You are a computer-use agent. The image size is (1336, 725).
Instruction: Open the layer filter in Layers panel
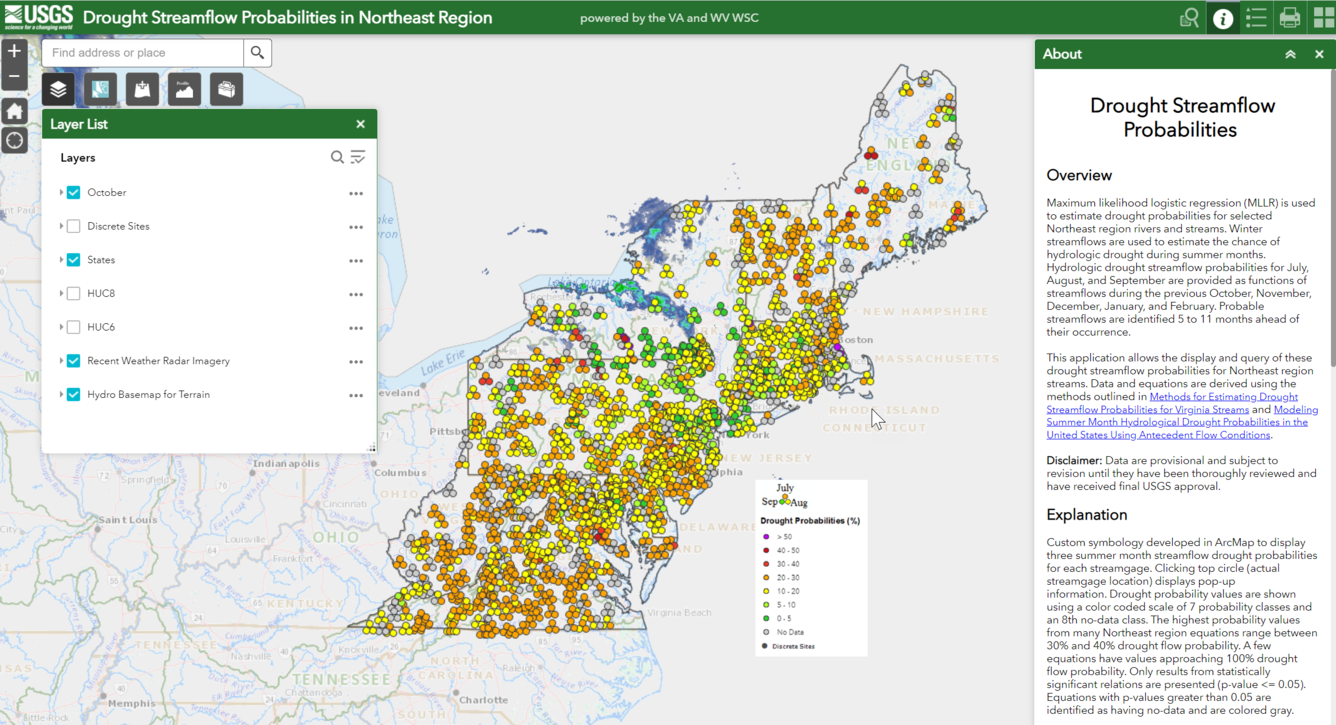tap(358, 157)
